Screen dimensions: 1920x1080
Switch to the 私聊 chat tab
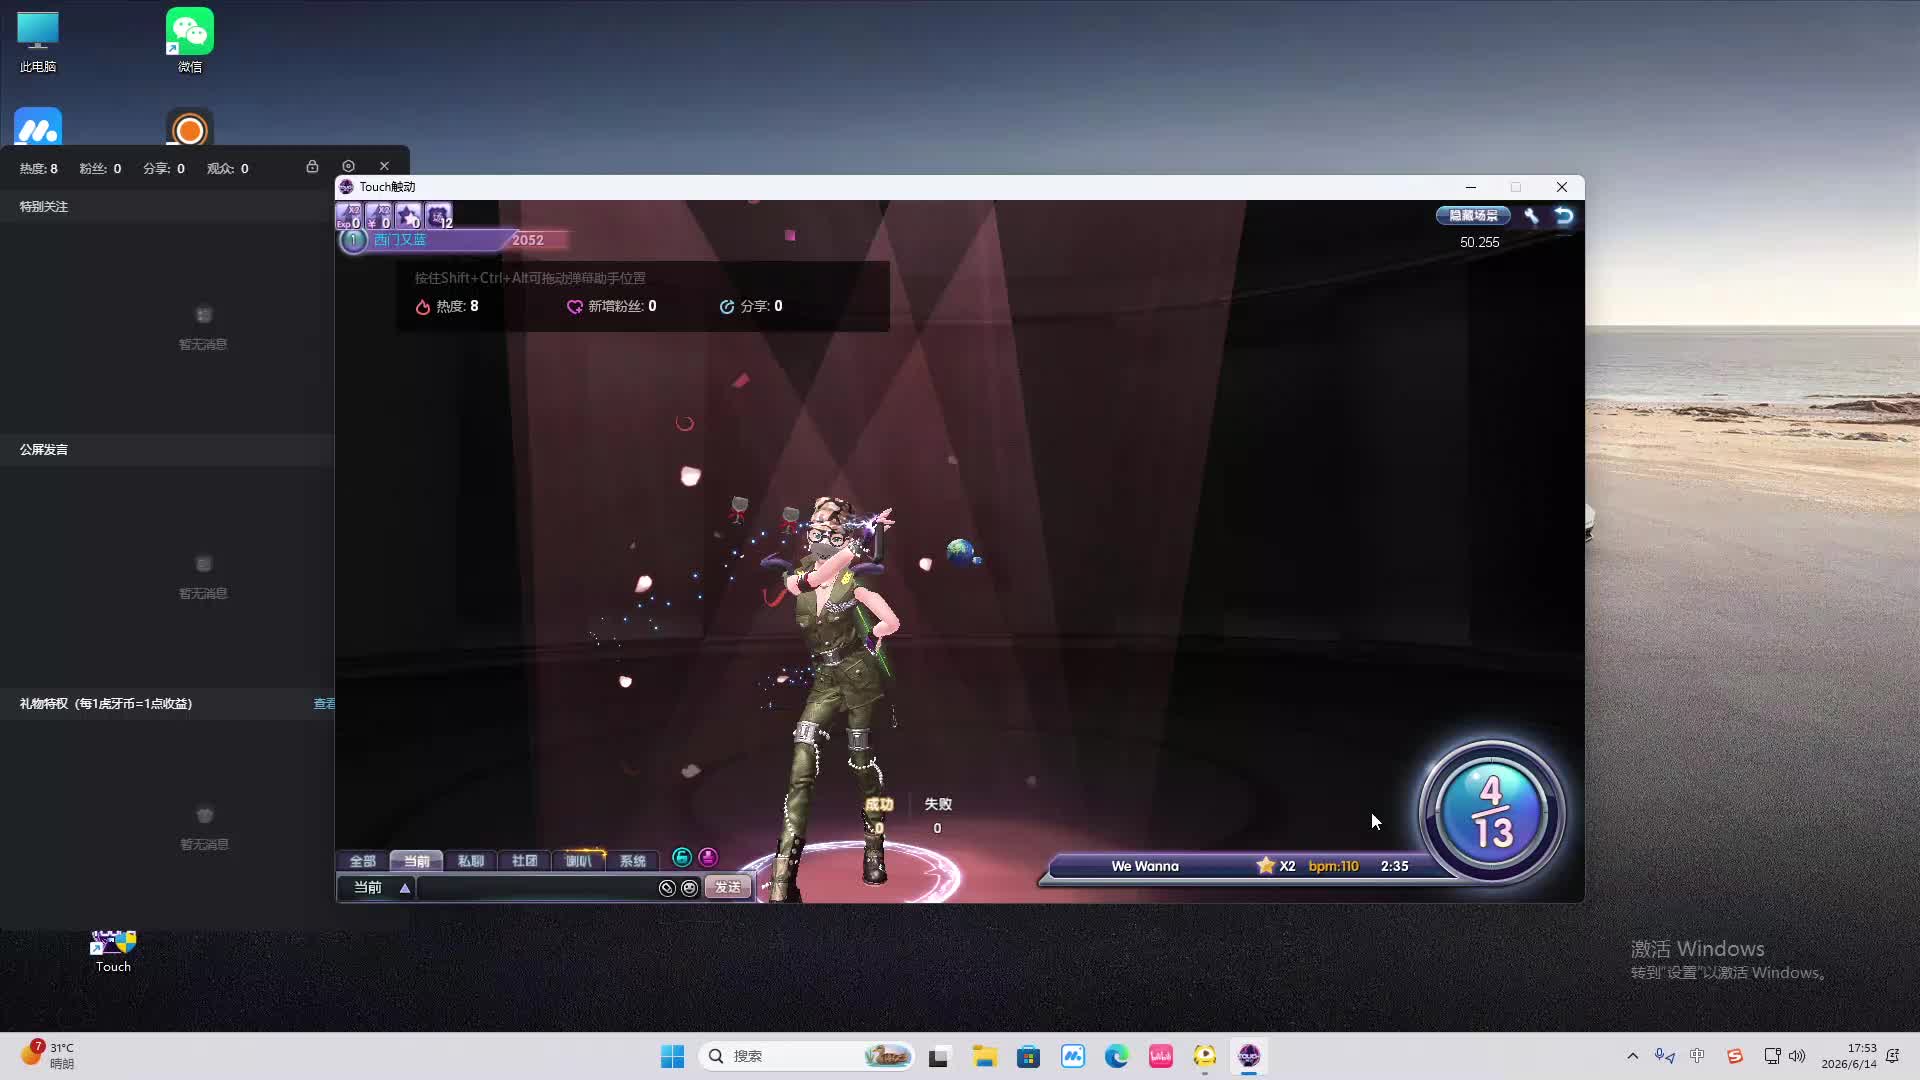tap(470, 861)
